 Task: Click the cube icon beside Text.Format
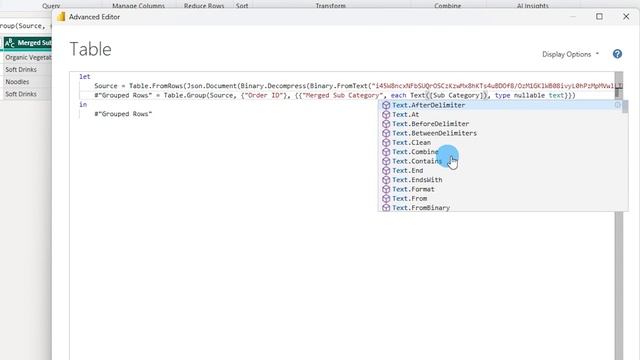(386, 189)
